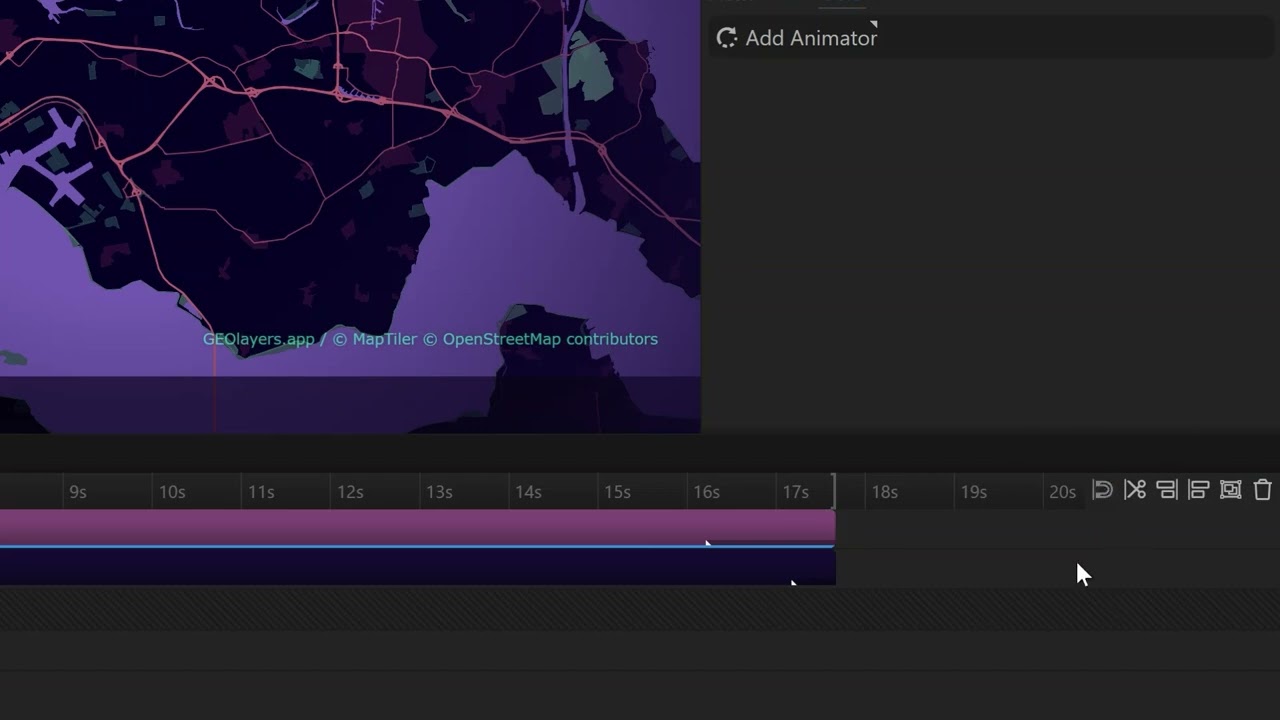Click the MapTiler attribution text
The image size is (1280, 720).
(x=385, y=339)
